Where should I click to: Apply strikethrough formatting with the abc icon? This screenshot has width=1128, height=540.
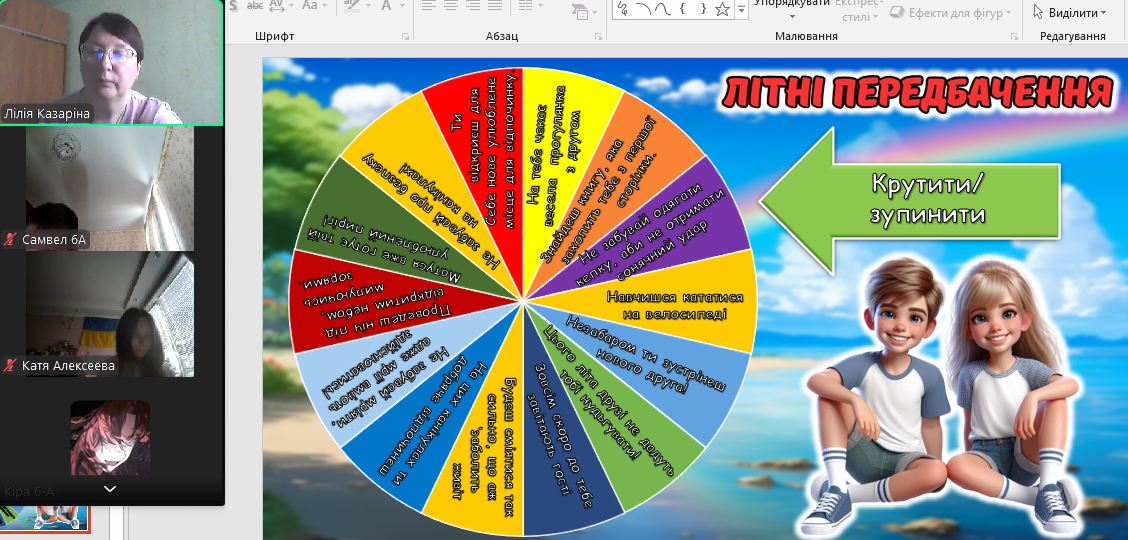(x=254, y=6)
